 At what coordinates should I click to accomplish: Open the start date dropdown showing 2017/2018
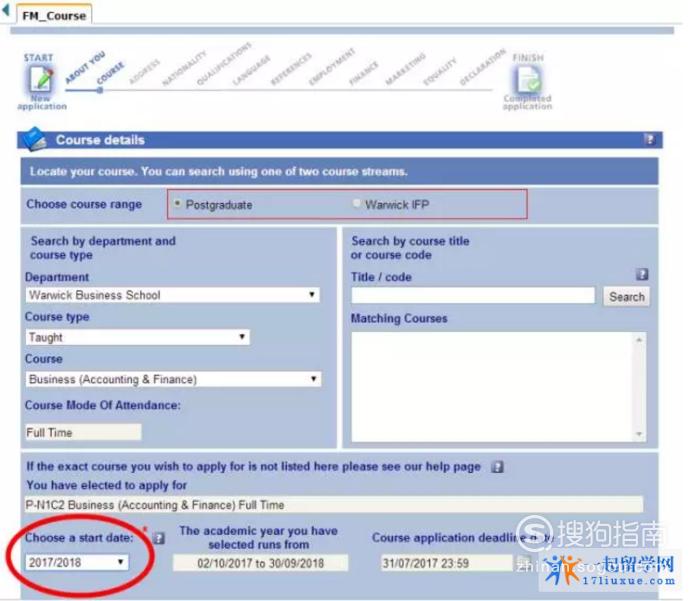(77, 562)
